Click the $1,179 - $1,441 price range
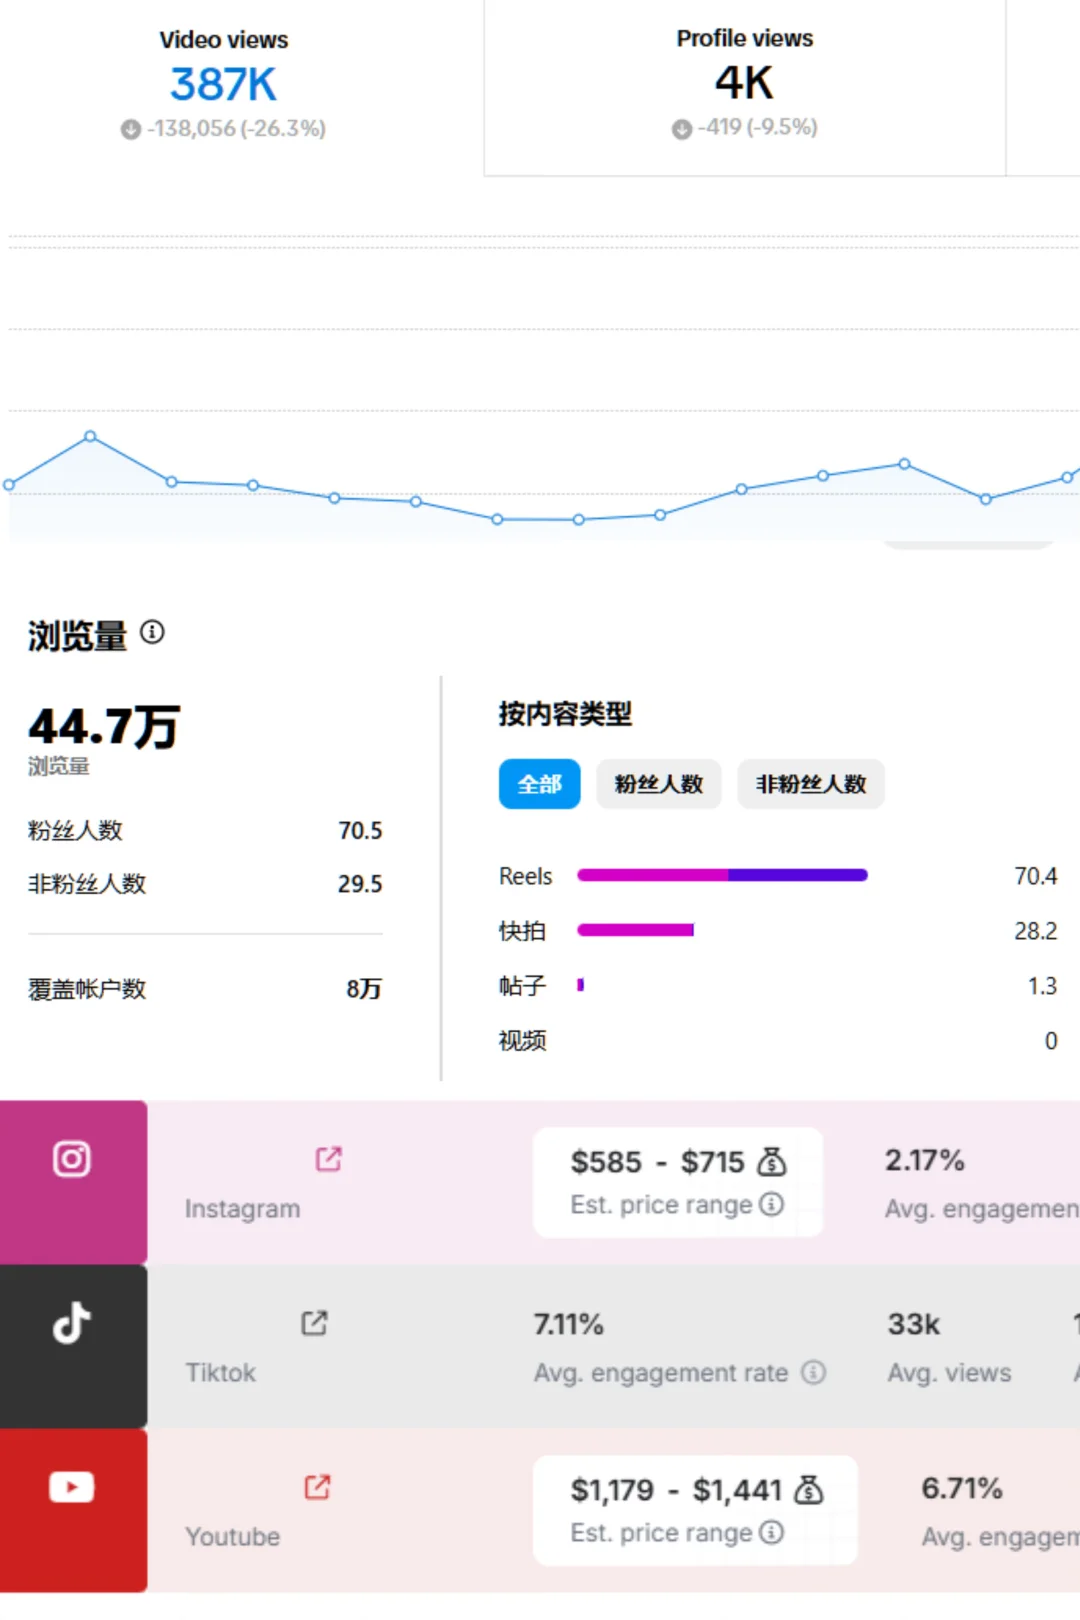The image size is (1080, 1620). point(676,1490)
